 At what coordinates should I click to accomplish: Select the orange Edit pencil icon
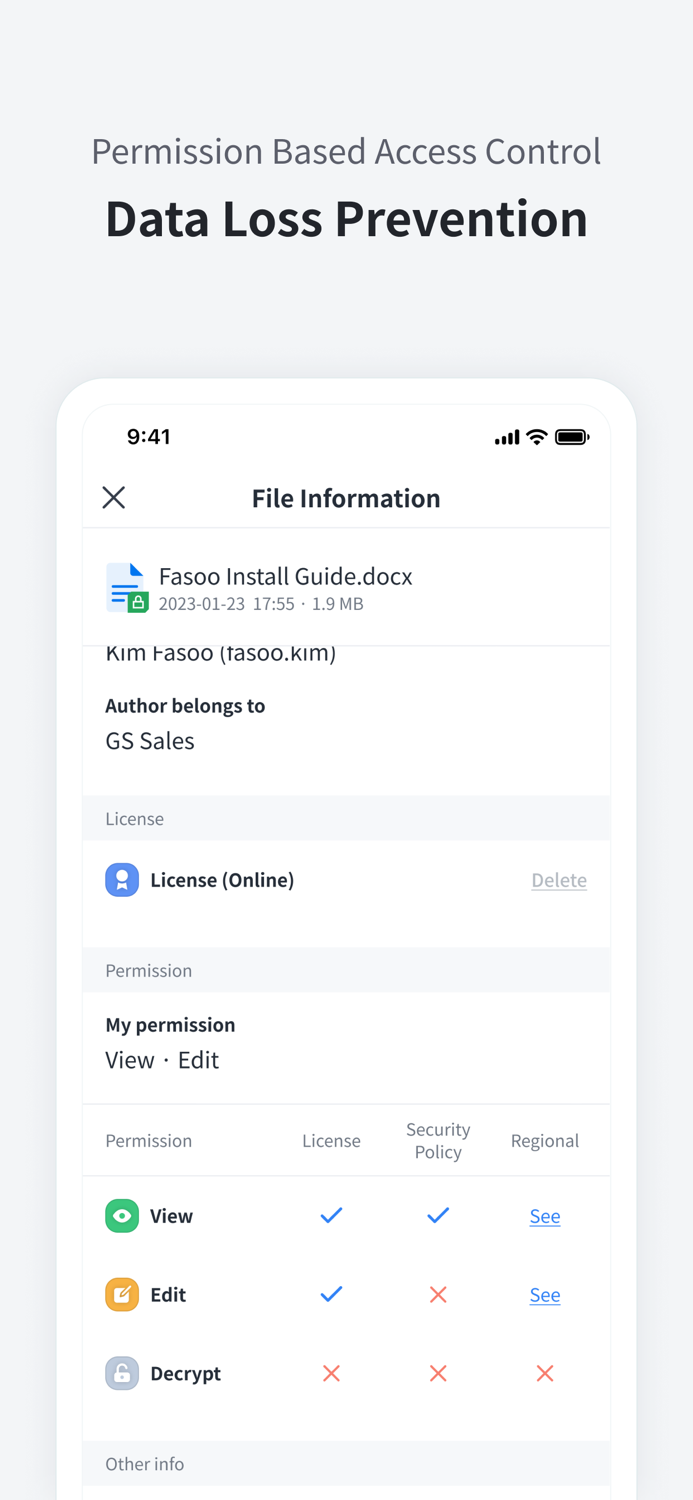click(121, 1294)
